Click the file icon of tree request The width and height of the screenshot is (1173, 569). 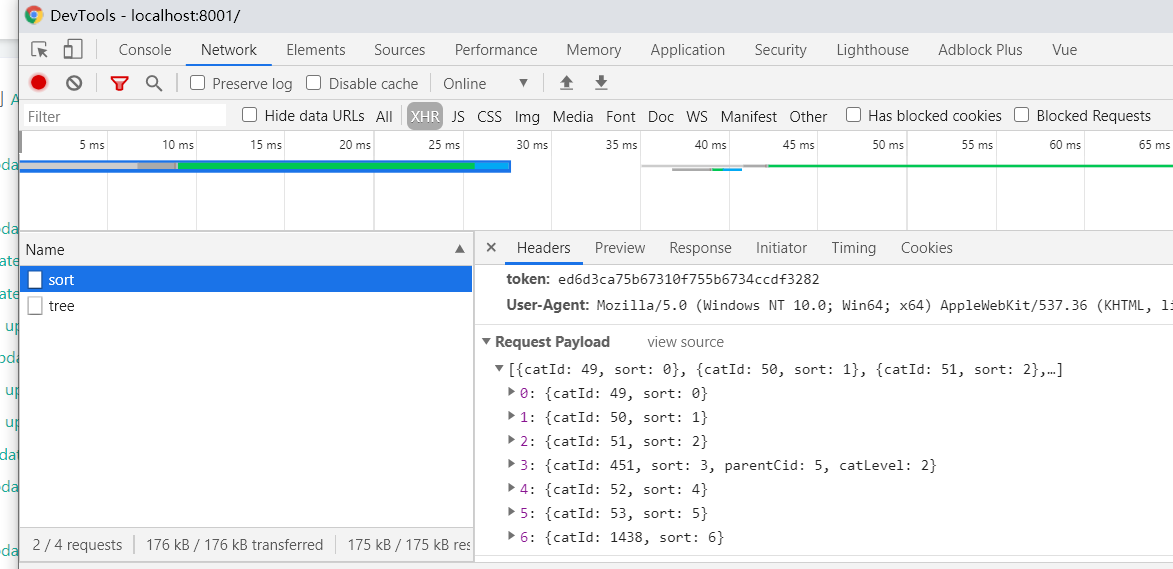pos(35,306)
